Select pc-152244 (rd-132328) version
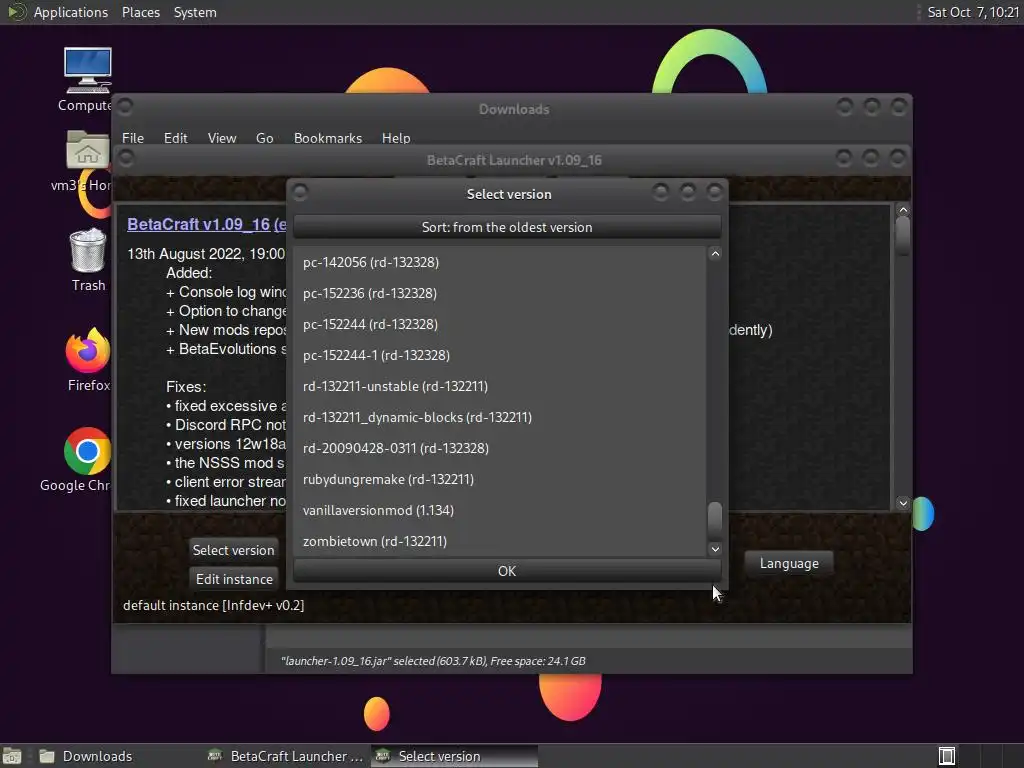 [500, 324]
